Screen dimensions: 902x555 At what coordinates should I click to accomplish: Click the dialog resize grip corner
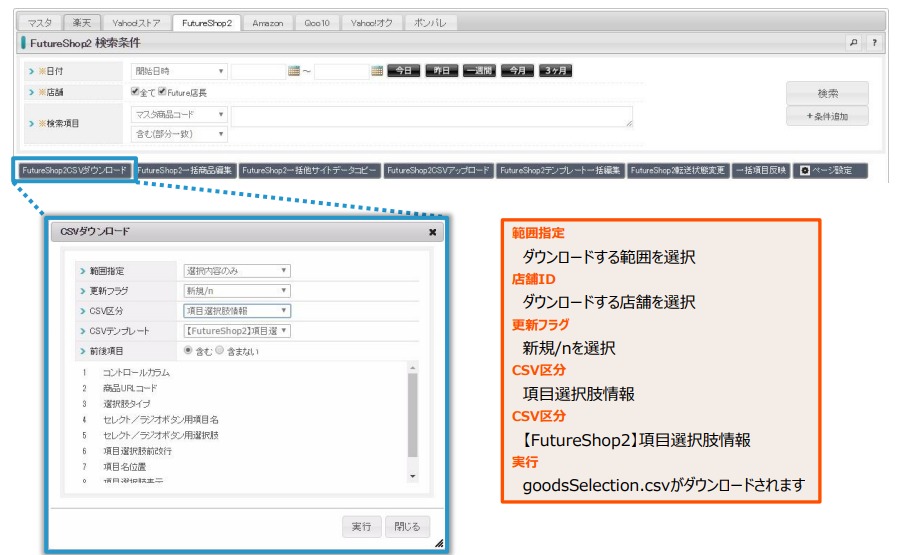pyautogui.click(x=439, y=543)
